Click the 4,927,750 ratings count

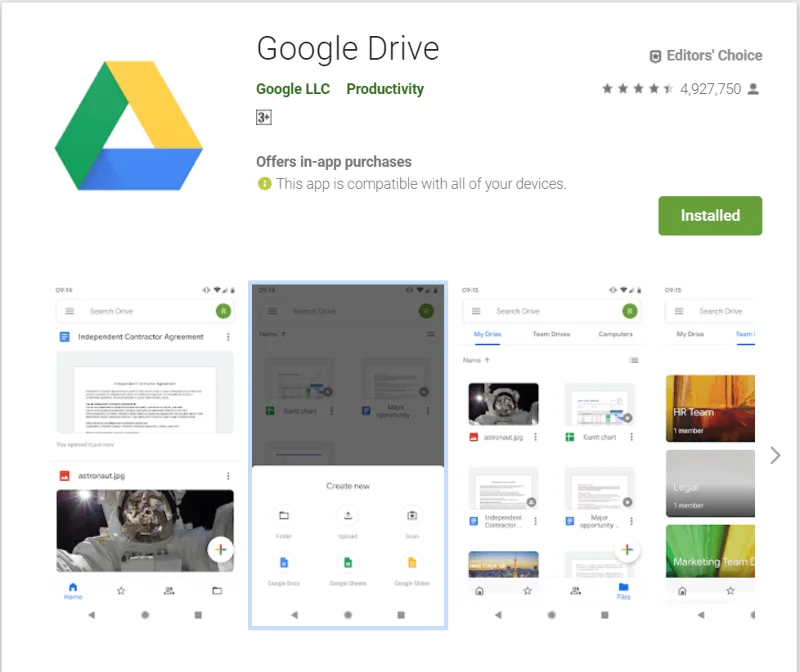point(710,89)
